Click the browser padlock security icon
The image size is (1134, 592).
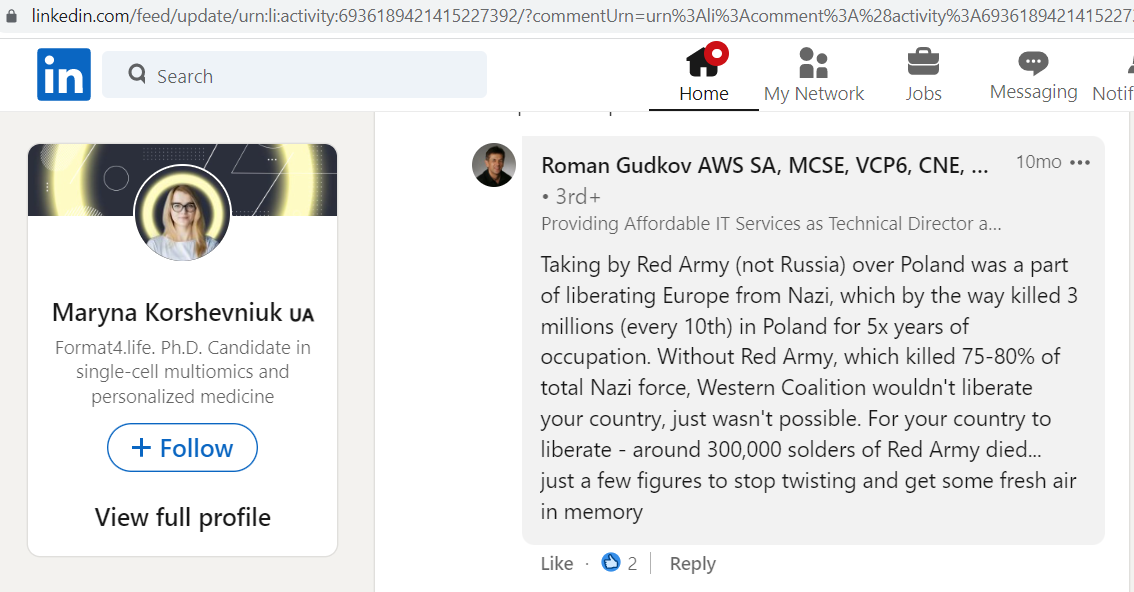tap(11, 15)
